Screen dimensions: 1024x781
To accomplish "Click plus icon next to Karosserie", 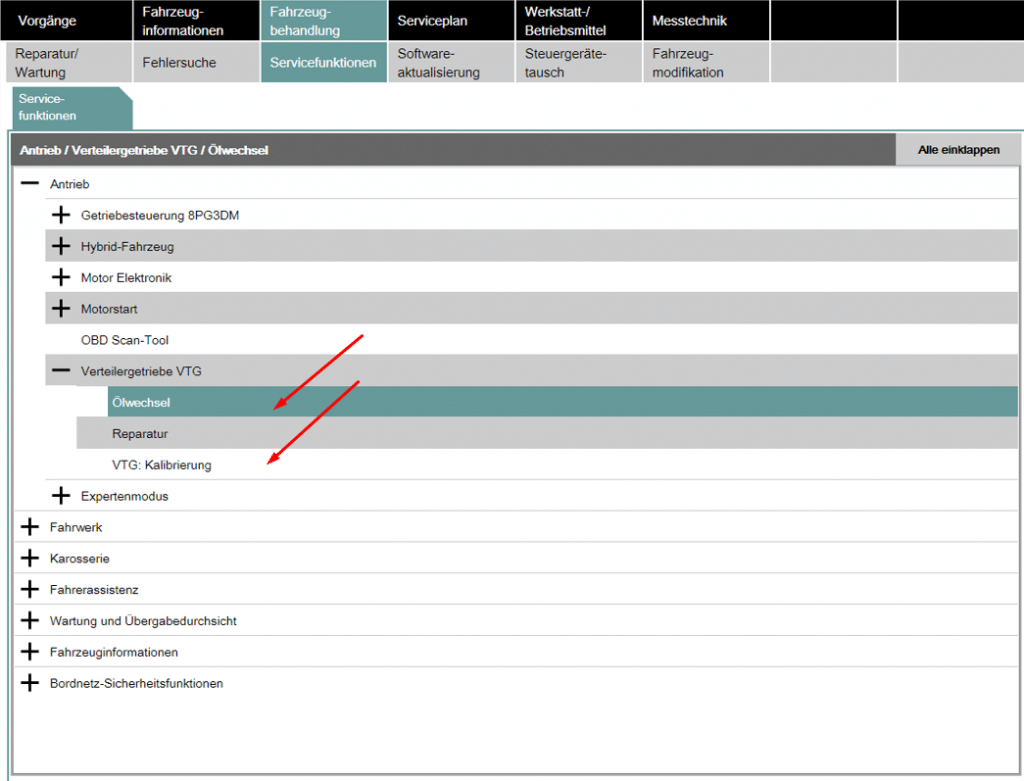I will (x=30, y=558).
